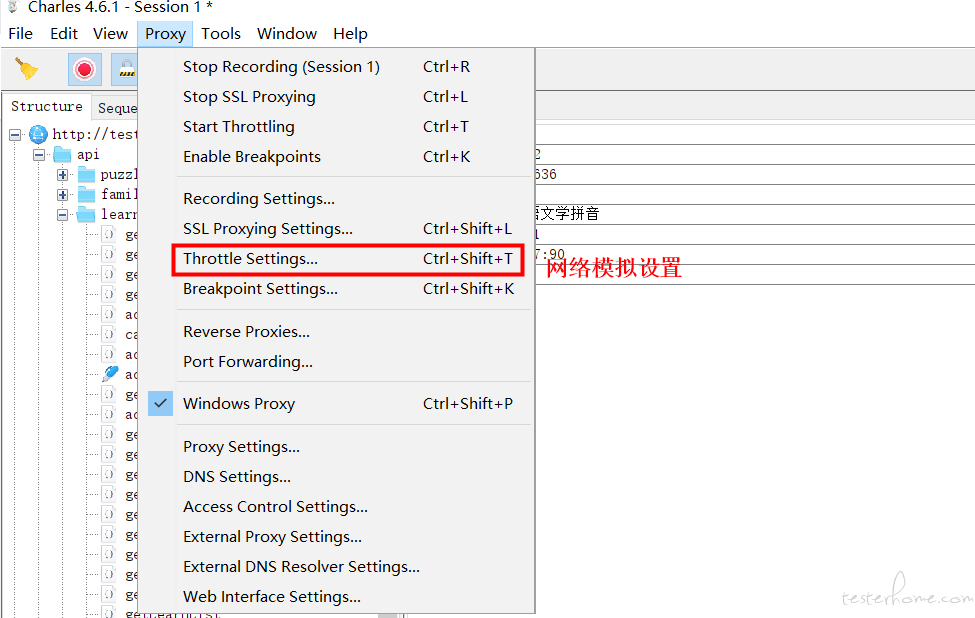Switch to the Sequence tab
Image resolution: width=975 pixels, height=618 pixels.
pos(116,108)
